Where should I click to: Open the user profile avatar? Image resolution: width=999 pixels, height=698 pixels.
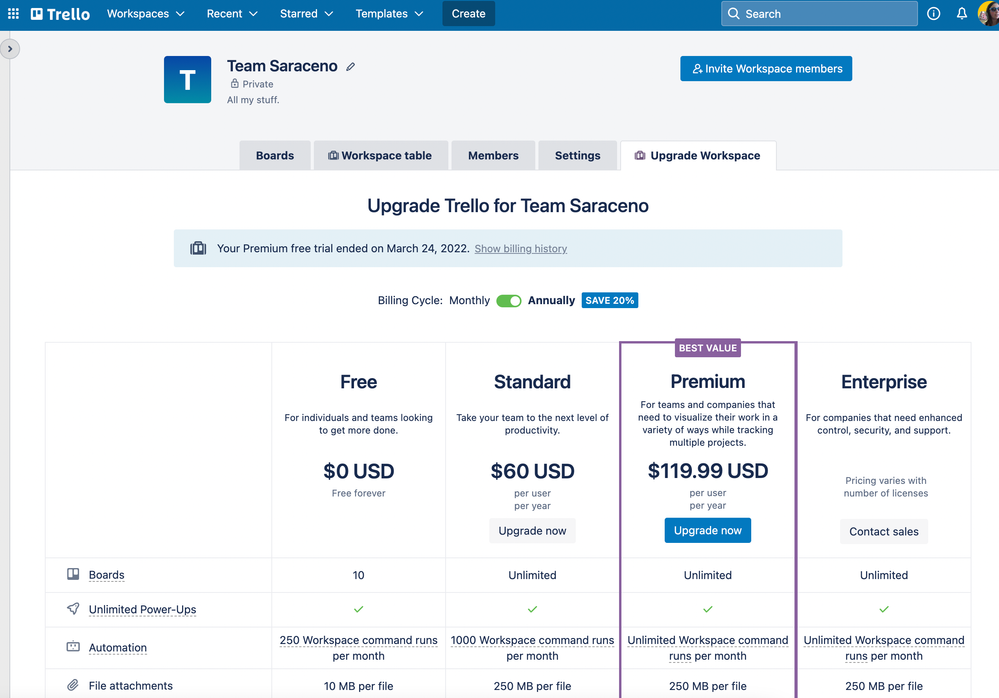(989, 13)
